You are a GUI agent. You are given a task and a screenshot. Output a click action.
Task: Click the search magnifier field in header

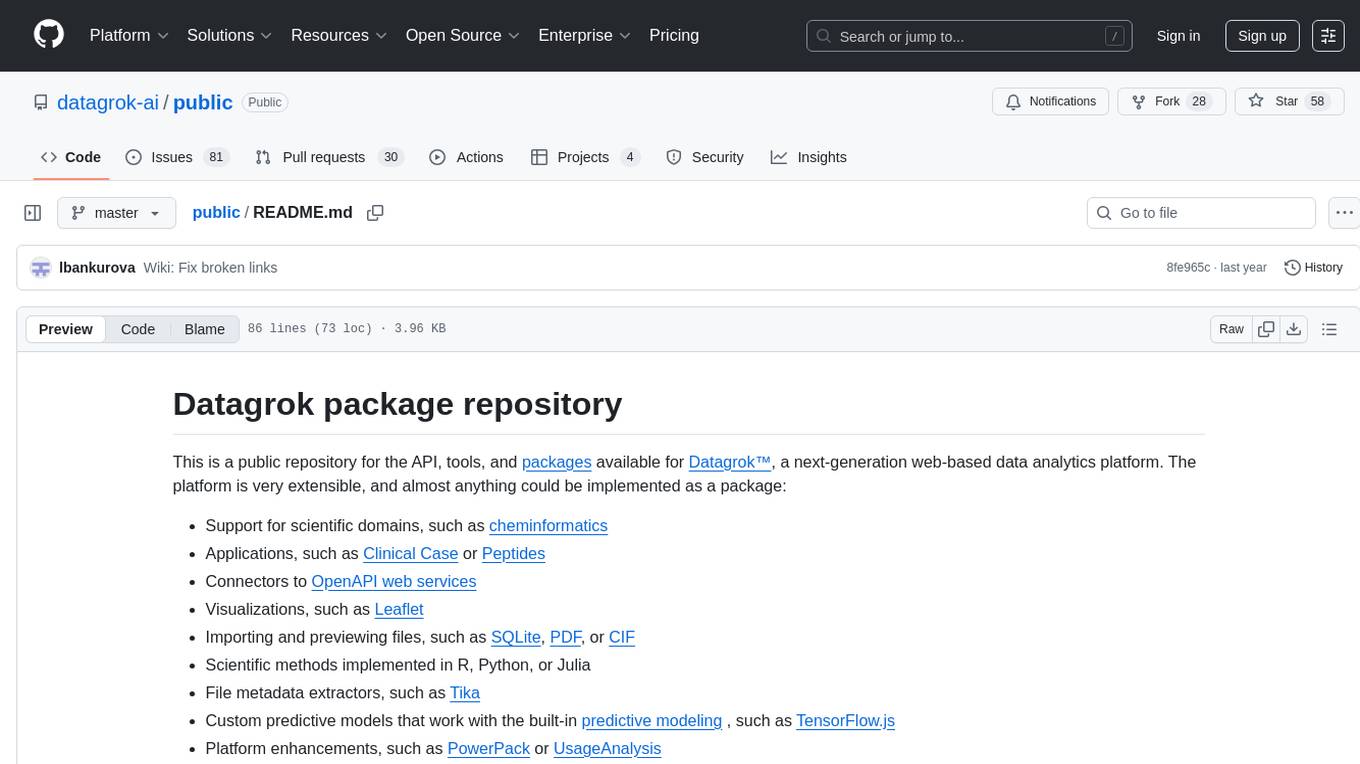click(970, 36)
